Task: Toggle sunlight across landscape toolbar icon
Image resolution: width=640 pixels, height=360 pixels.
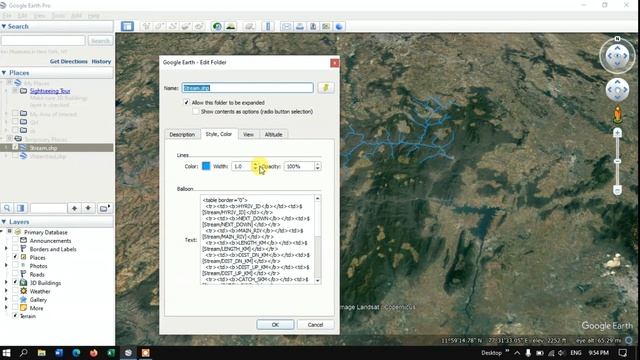Action: (230, 27)
